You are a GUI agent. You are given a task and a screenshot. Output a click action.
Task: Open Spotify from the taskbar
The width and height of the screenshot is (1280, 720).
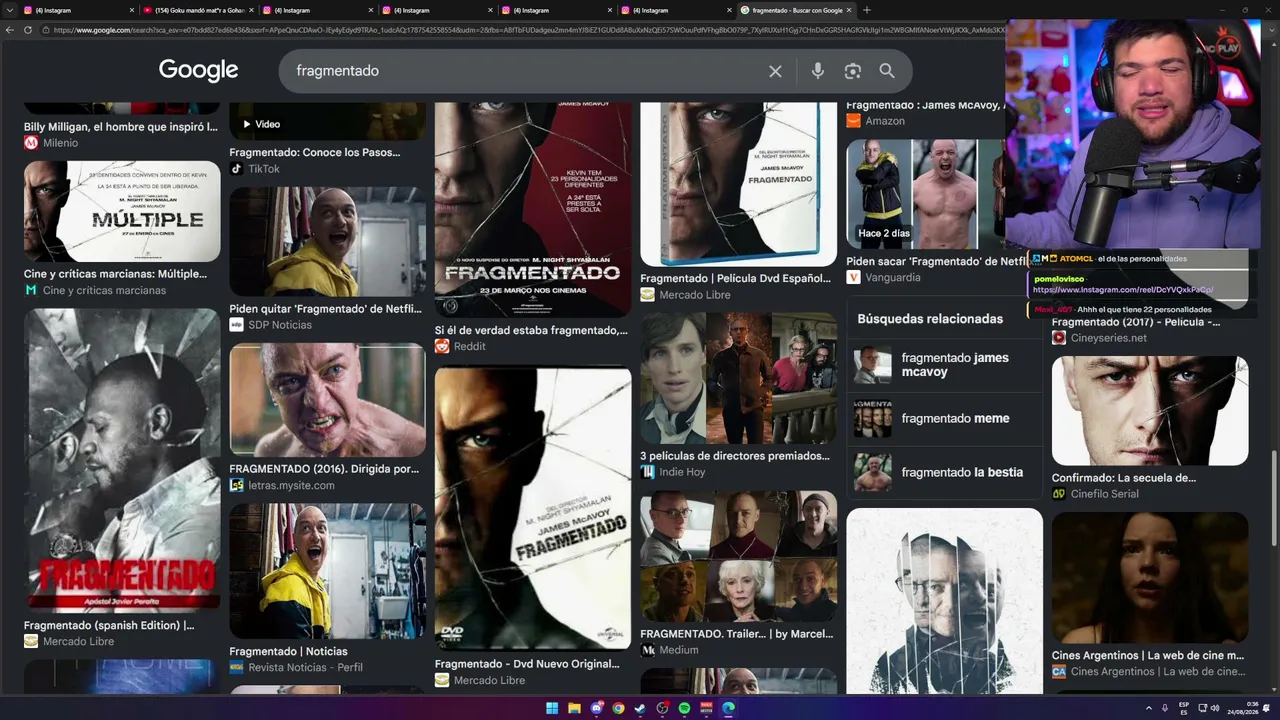pyautogui.click(x=684, y=708)
